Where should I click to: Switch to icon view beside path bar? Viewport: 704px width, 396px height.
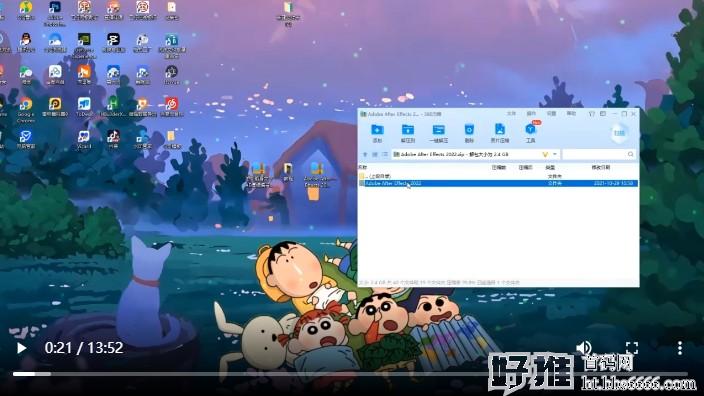click(x=375, y=154)
